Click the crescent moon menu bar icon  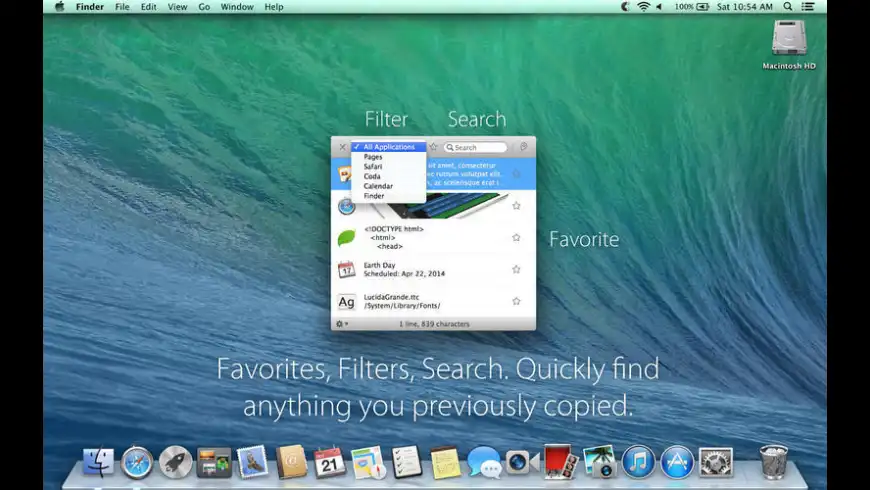point(625,7)
